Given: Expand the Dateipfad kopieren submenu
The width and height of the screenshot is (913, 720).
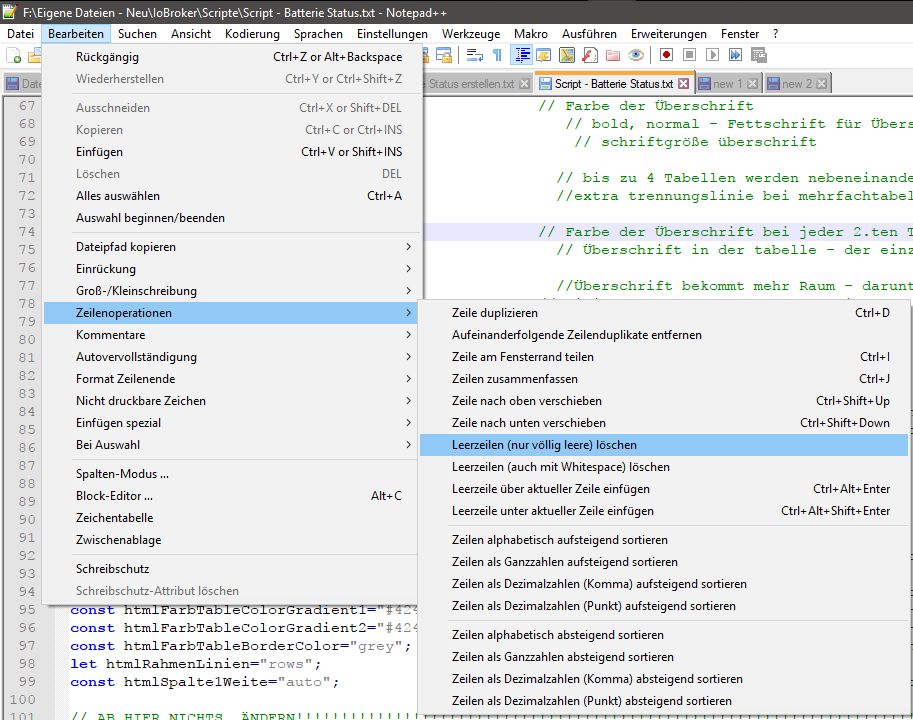Looking at the screenshot, I should 231,247.
